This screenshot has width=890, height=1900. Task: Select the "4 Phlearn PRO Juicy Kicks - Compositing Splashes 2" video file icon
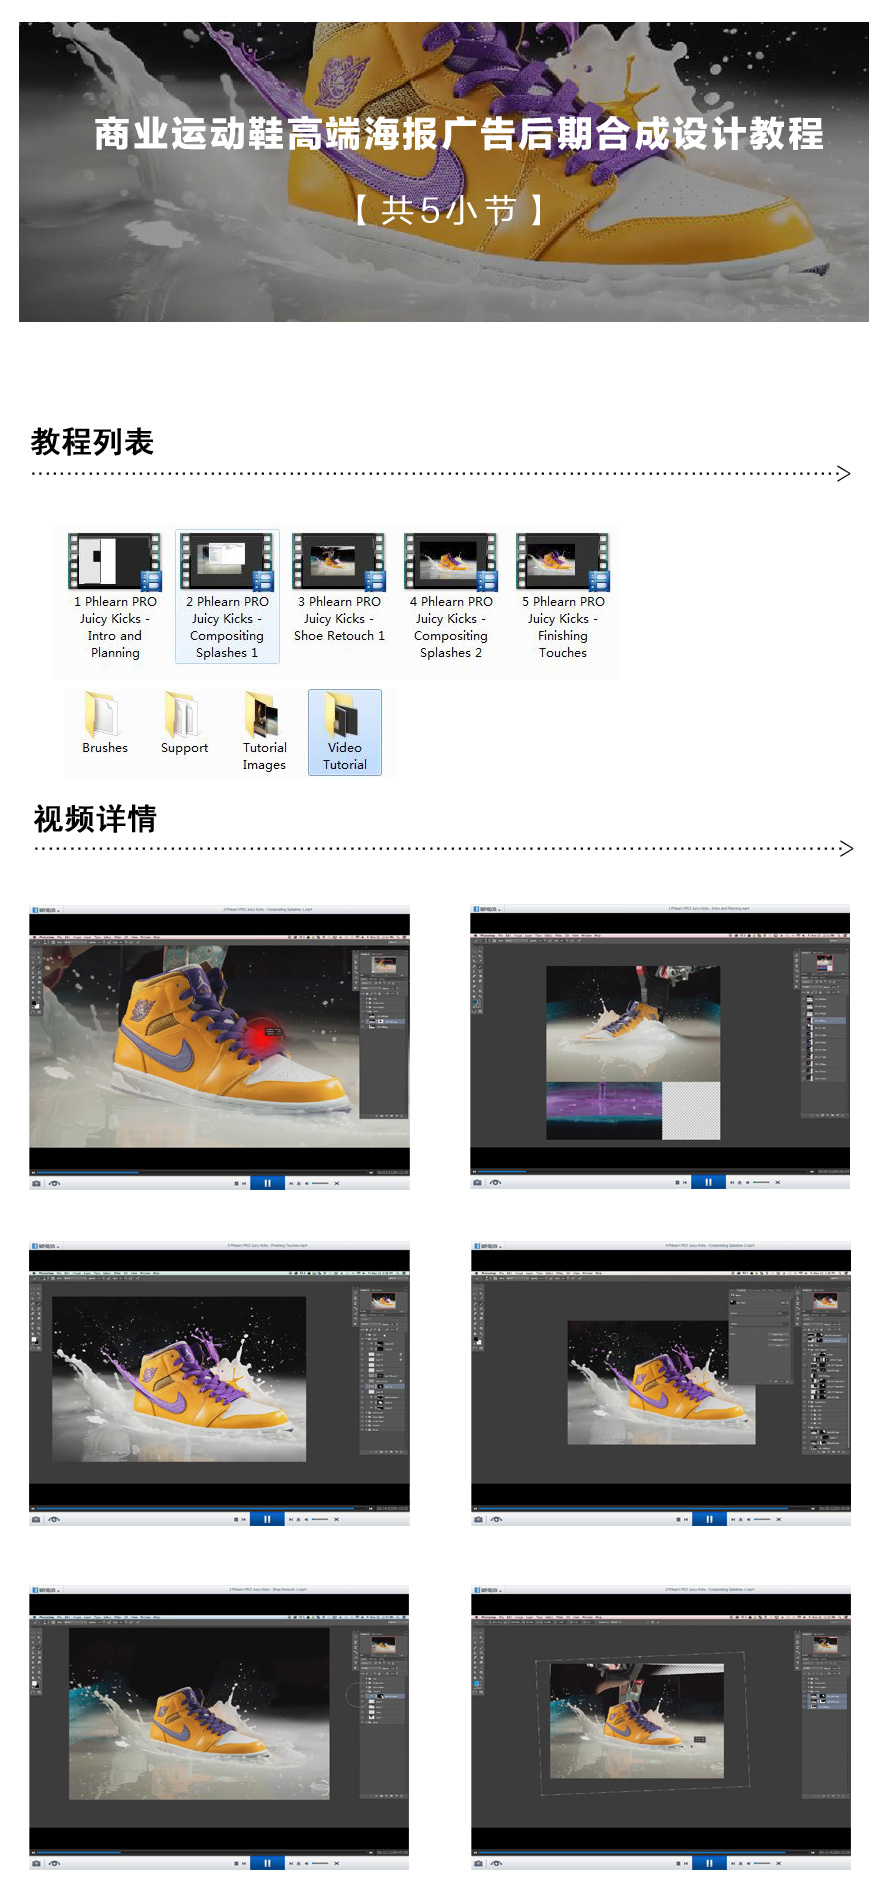tap(451, 561)
